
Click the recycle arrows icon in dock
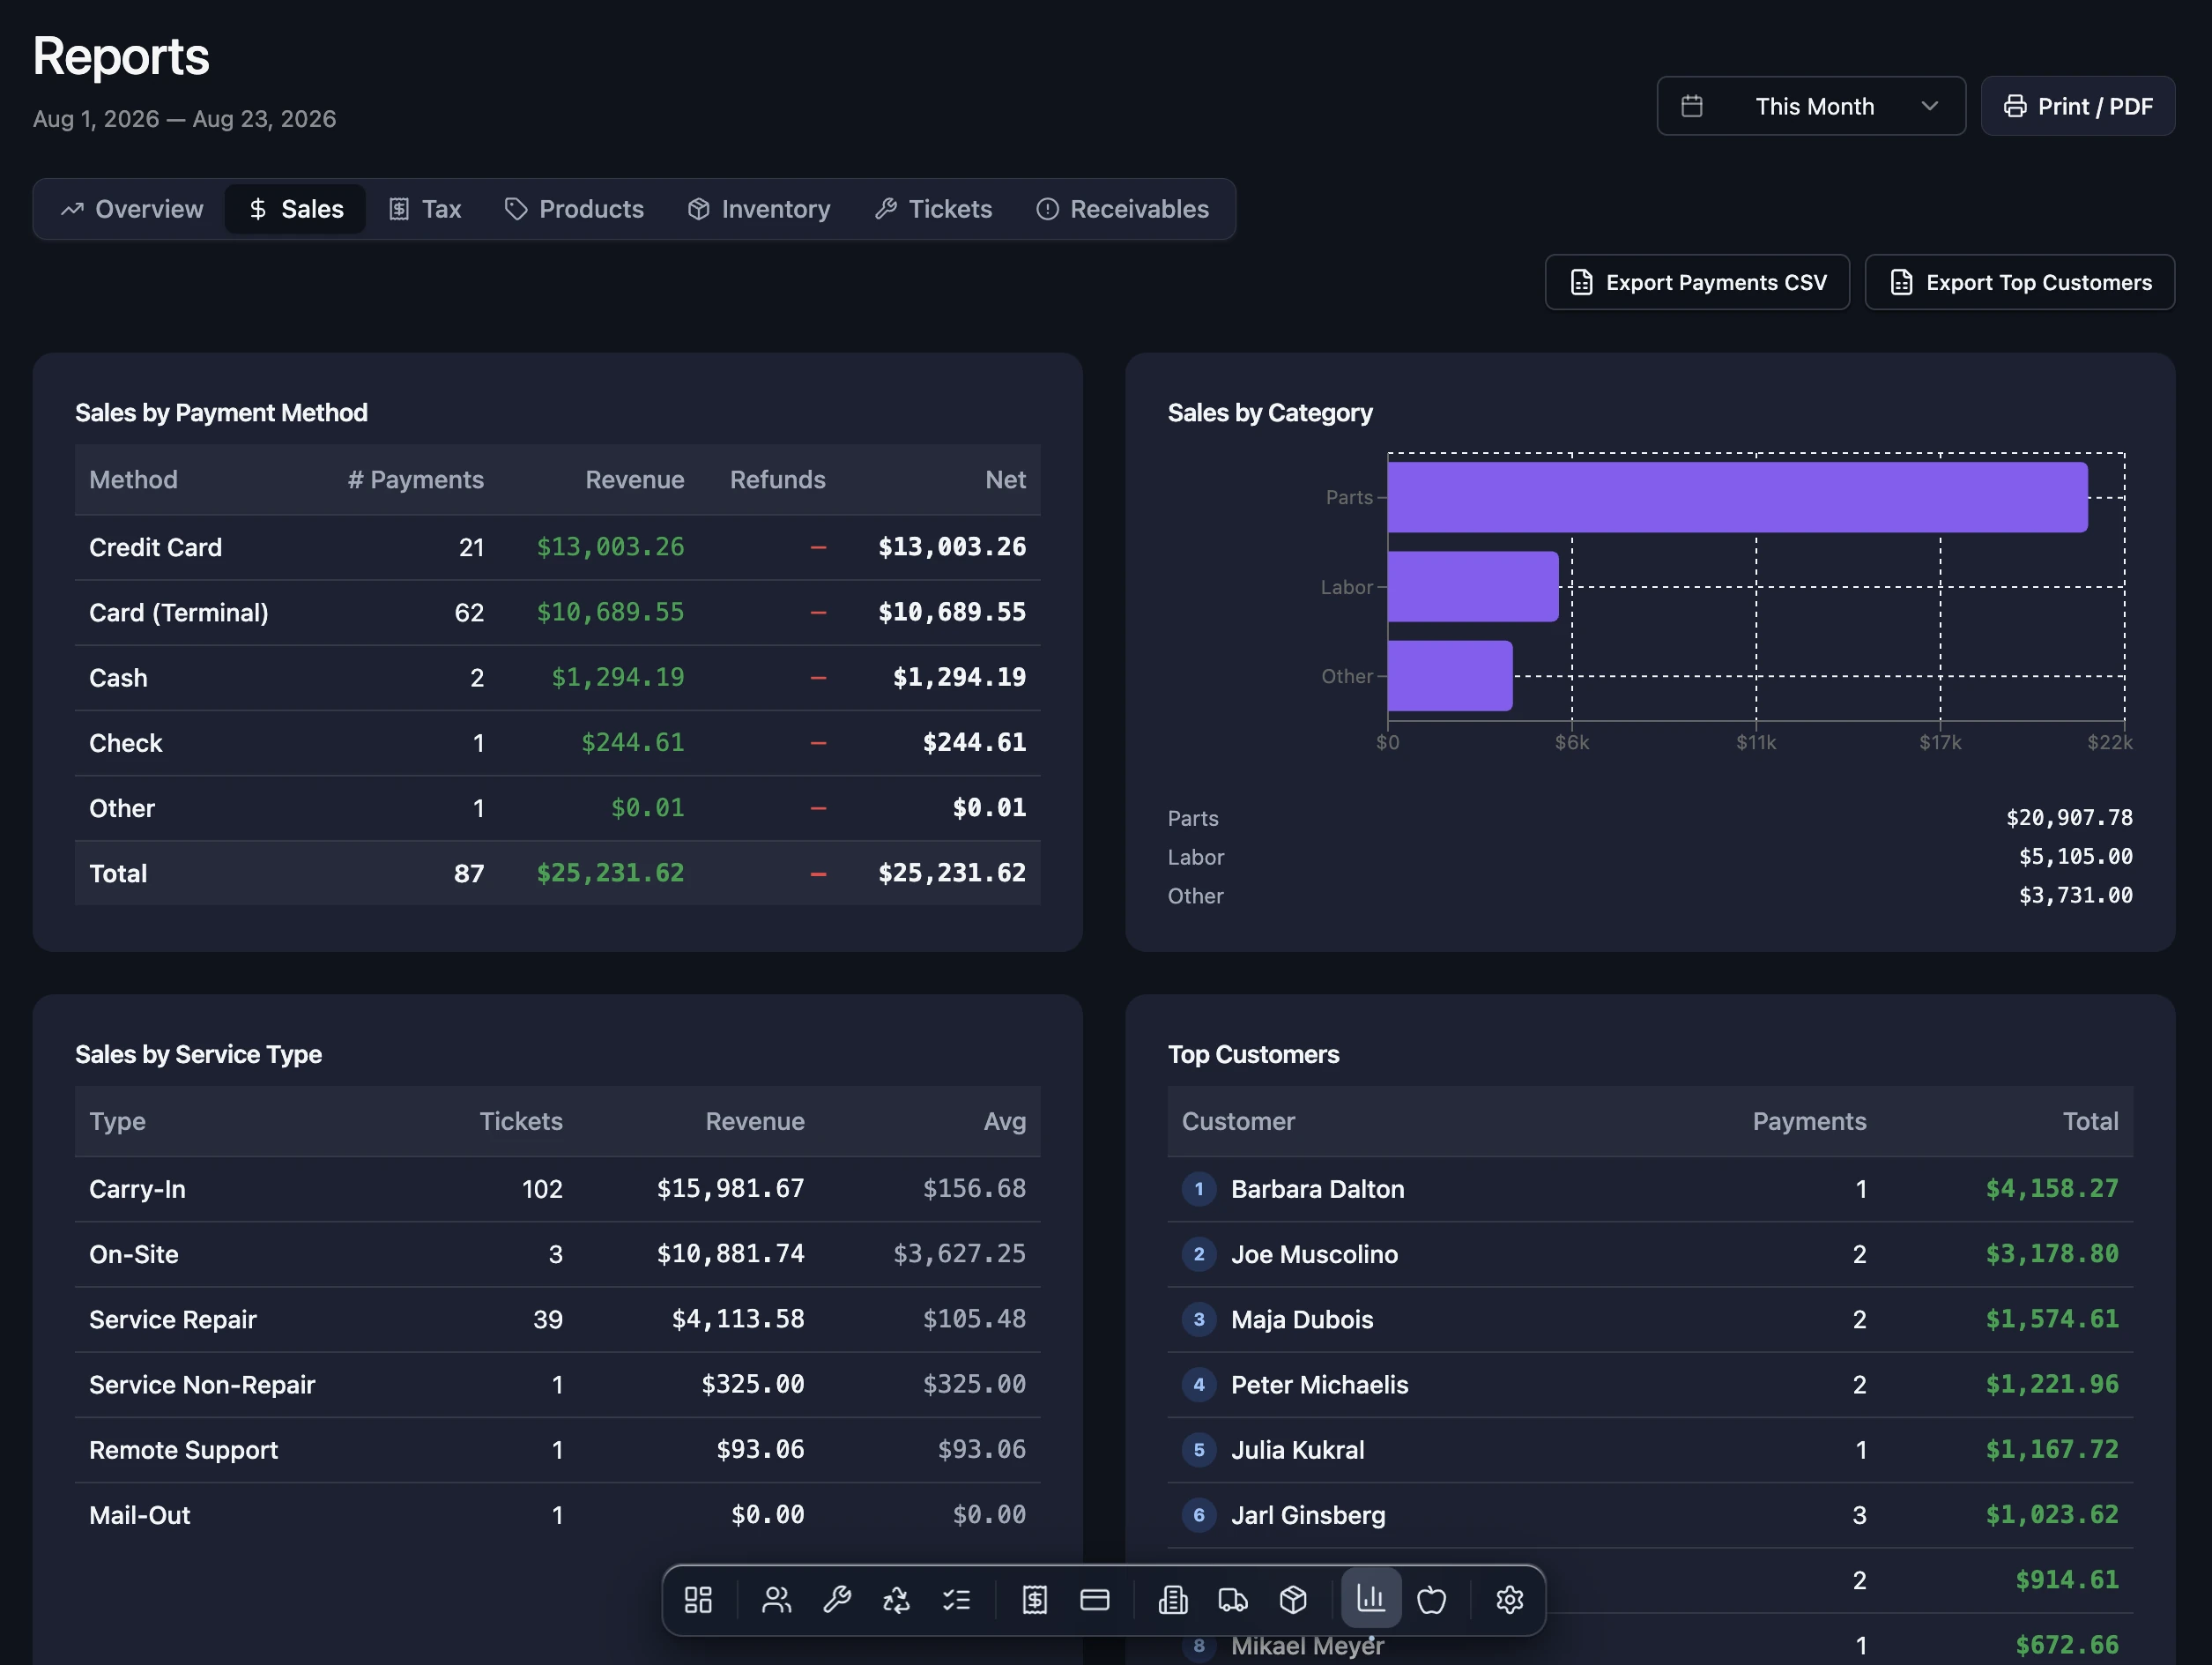[x=897, y=1600]
